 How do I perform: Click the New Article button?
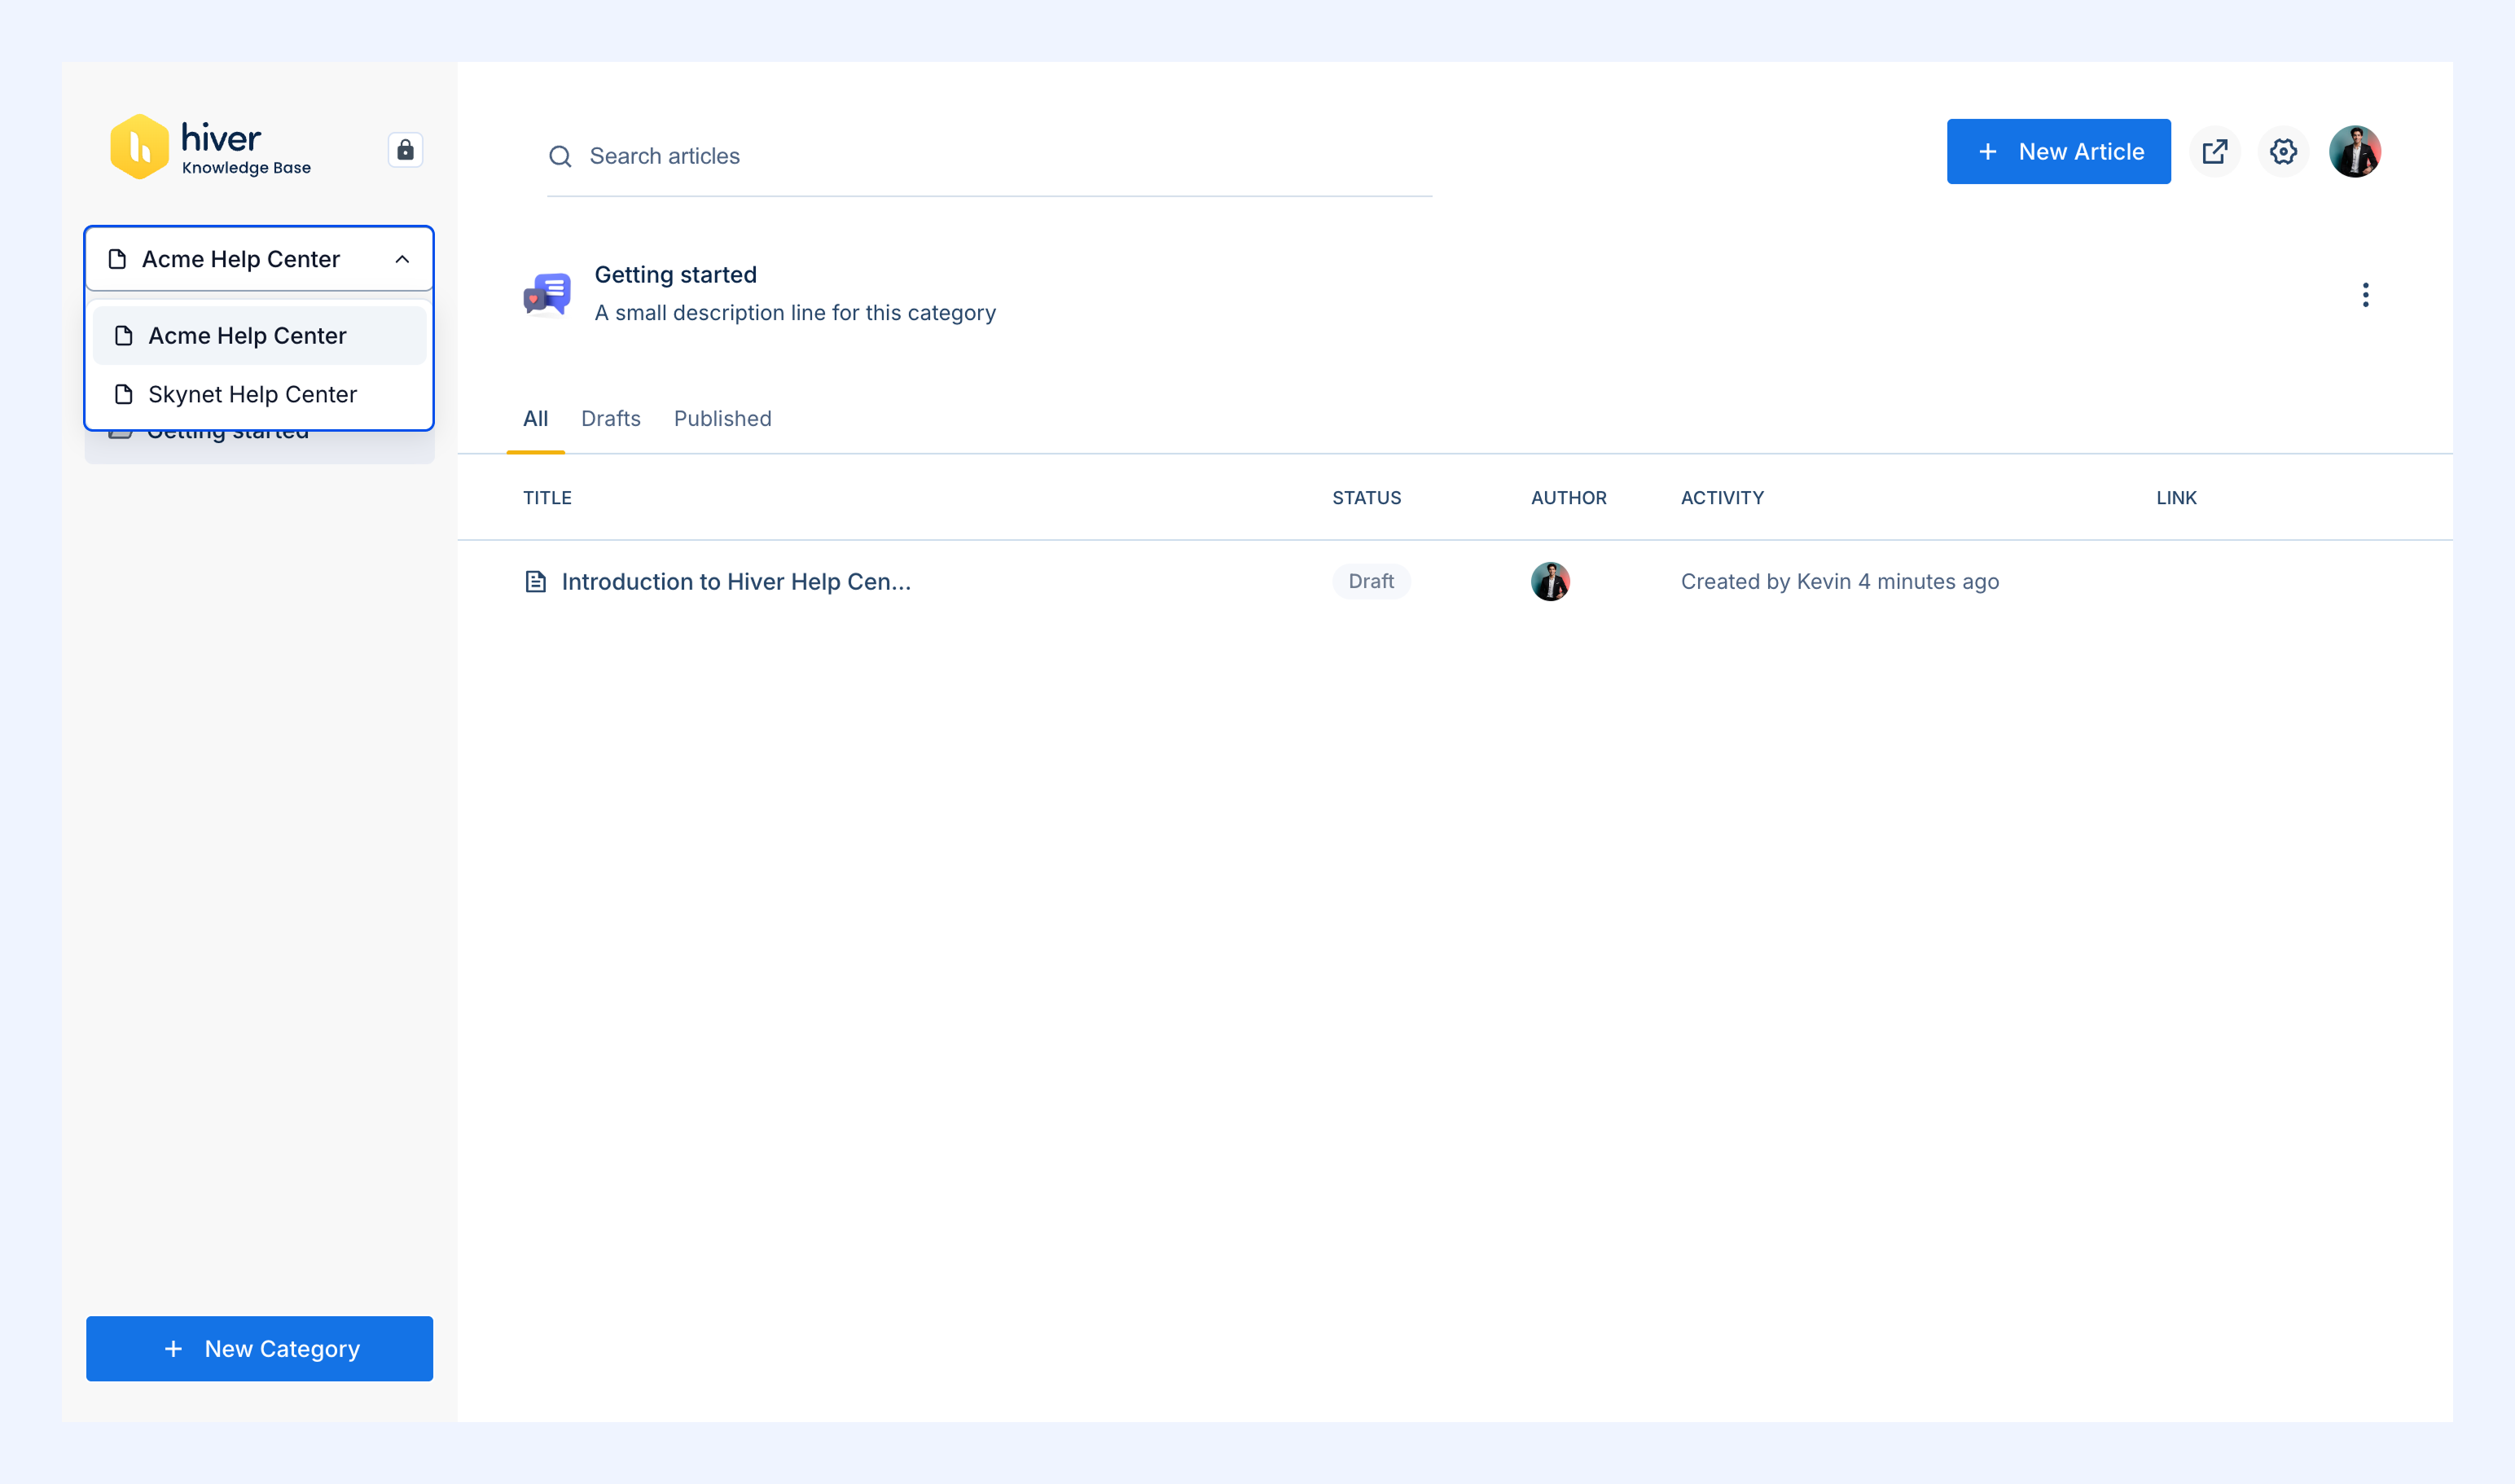[2059, 151]
